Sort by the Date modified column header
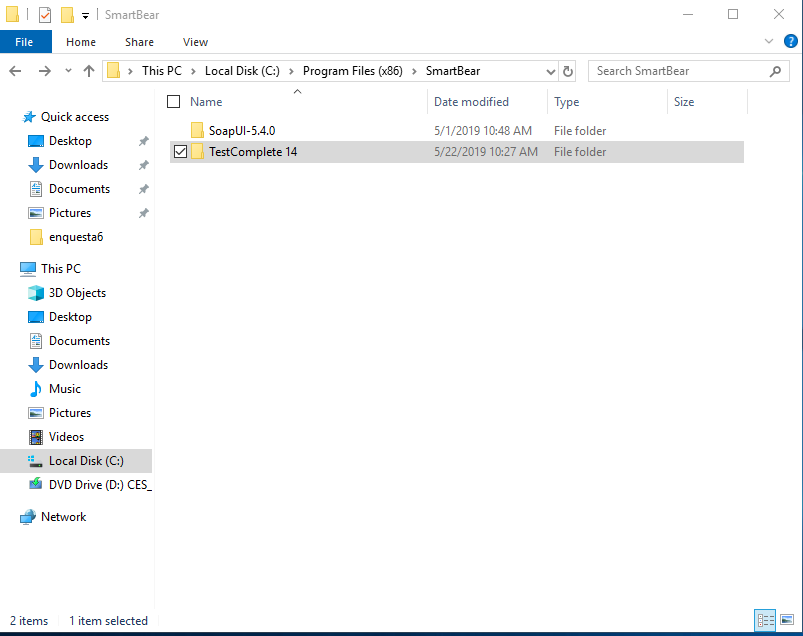Image resolution: width=803 pixels, height=636 pixels. (x=471, y=102)
